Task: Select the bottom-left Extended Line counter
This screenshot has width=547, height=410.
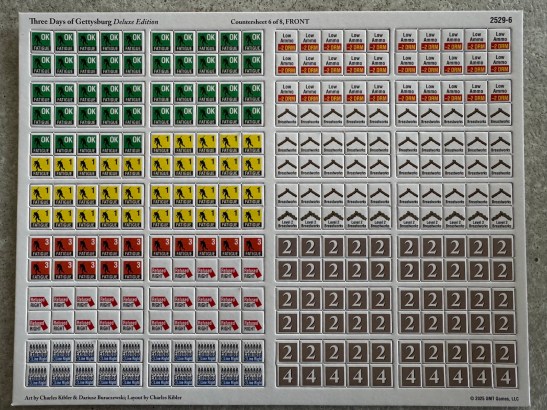Action: click(x=38, y=376)
